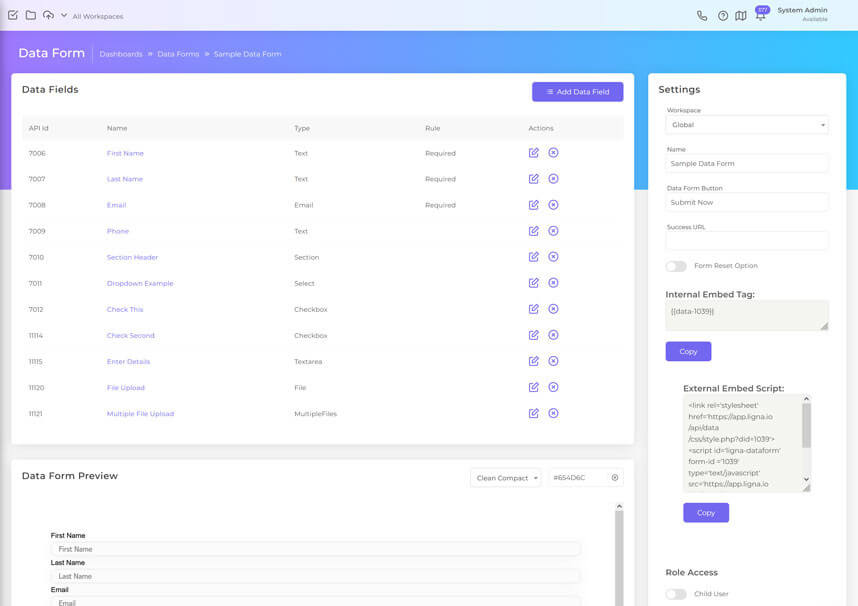The height and width of the screenshot is (606, 858).
Task: Edit the Section Header field
Action: (x=533, y=257)
